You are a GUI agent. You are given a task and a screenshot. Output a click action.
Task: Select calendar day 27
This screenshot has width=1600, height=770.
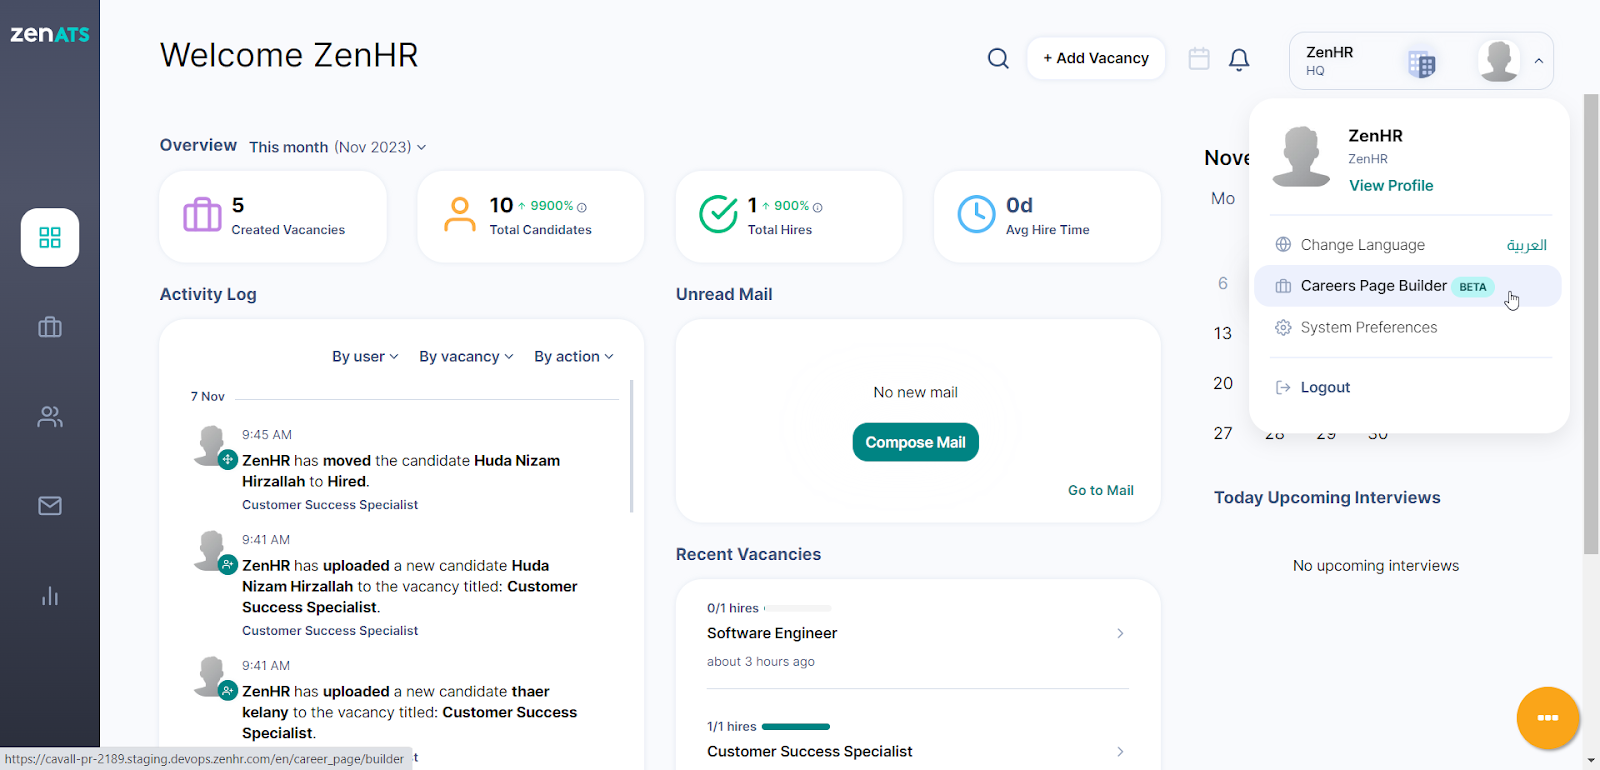coord(1223,433)
